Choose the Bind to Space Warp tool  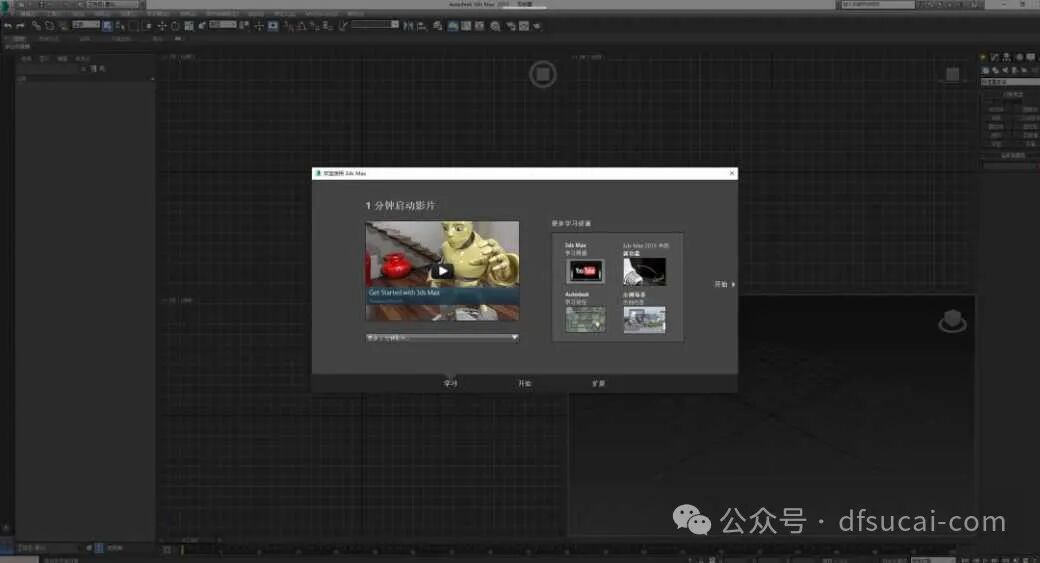(63, 26)
